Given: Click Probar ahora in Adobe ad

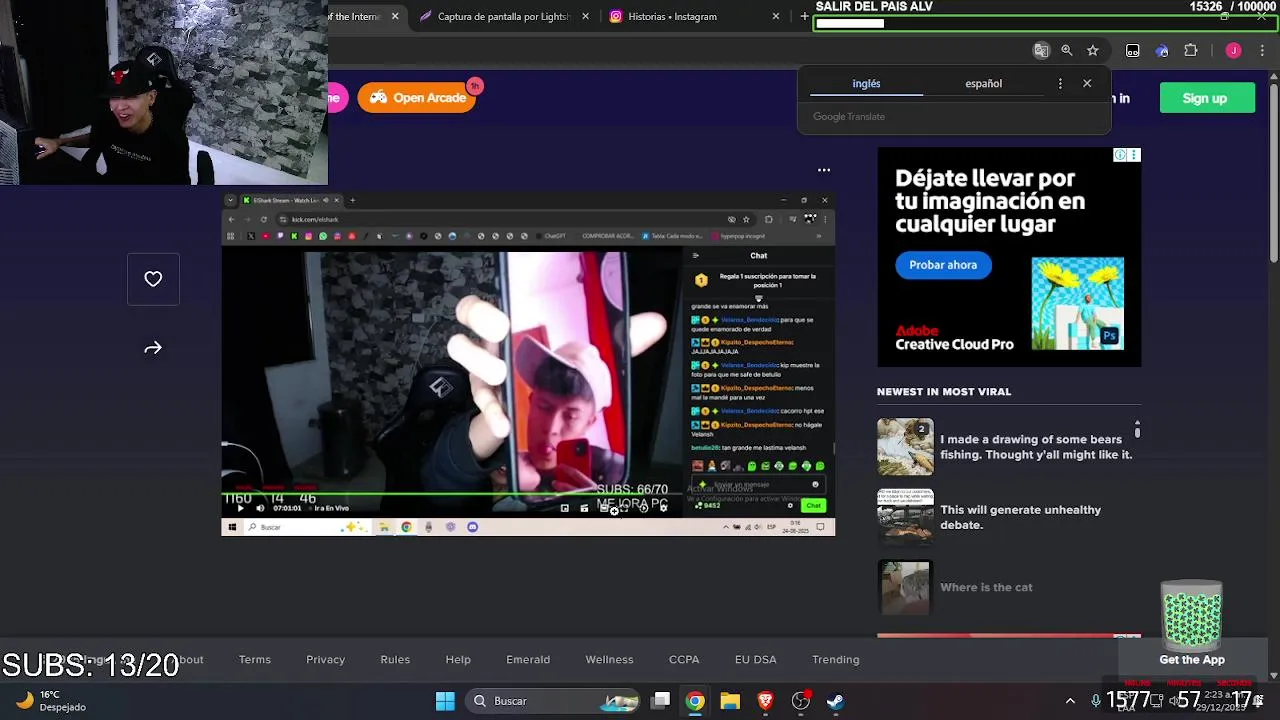Looking at the screenshot, I should point(943,265).
